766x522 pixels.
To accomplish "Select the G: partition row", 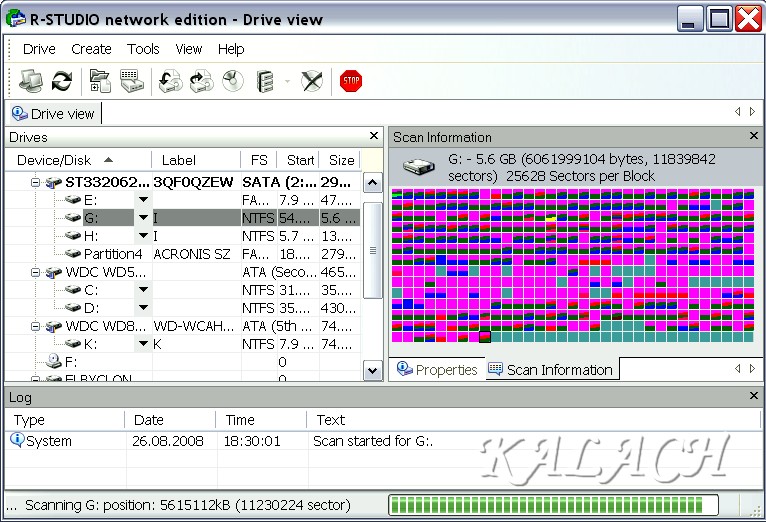I will tap(183, 218).
